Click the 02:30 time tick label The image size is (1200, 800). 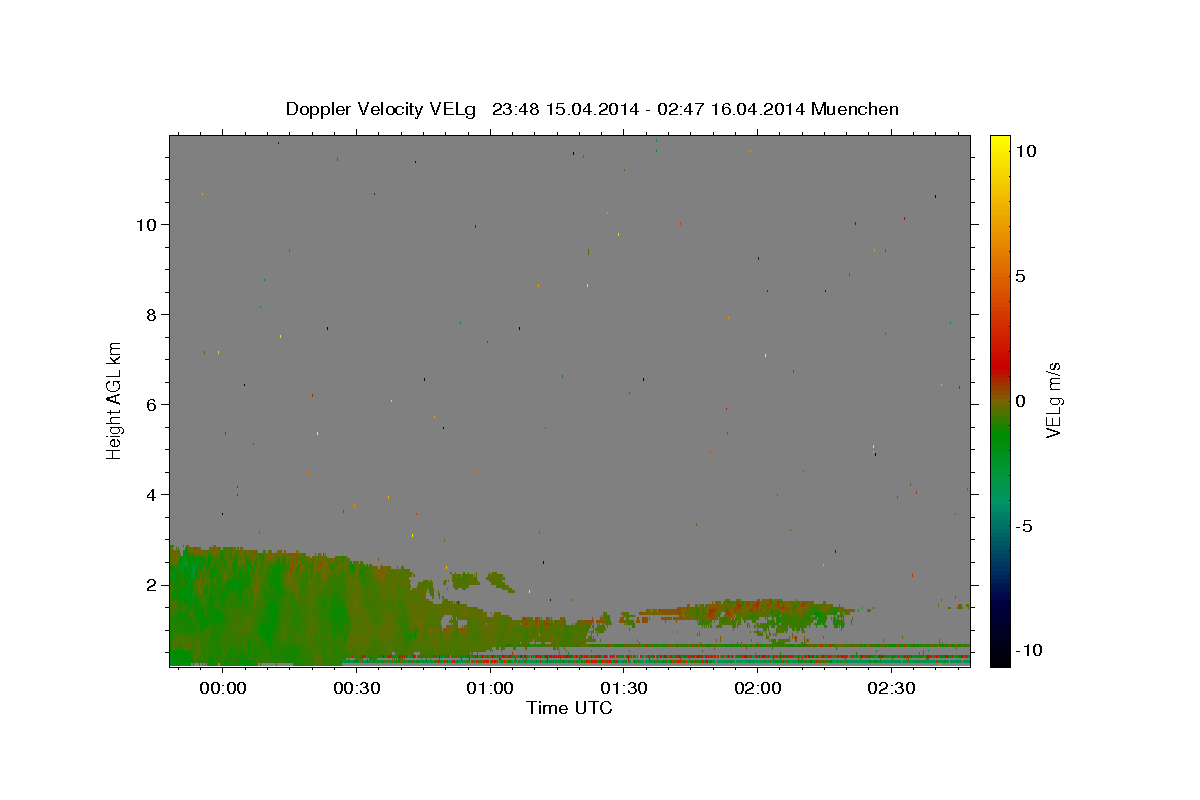(x=891, y=688)
